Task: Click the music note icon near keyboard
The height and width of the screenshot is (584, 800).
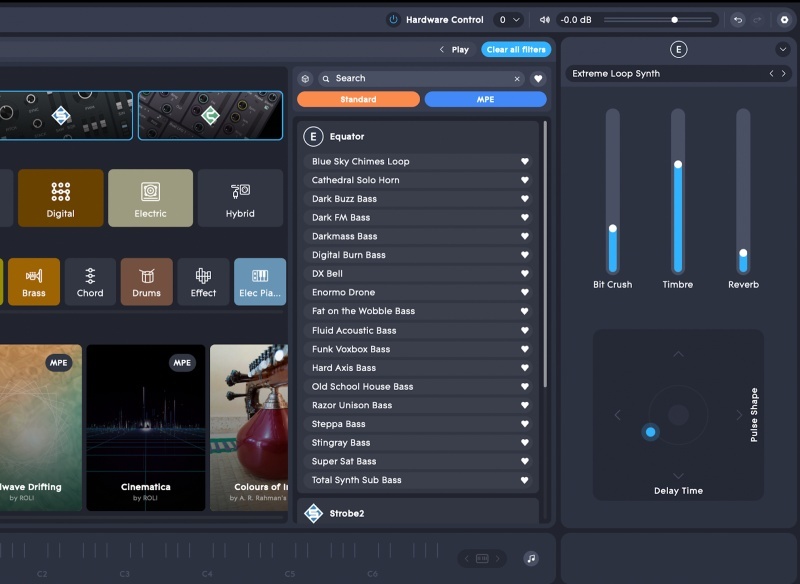Action: 531,558
